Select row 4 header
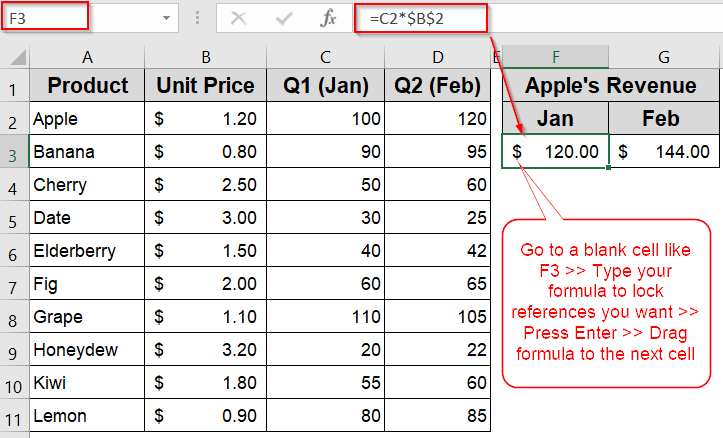The height and width of the screenshot is (438, 723). point(14,184)
